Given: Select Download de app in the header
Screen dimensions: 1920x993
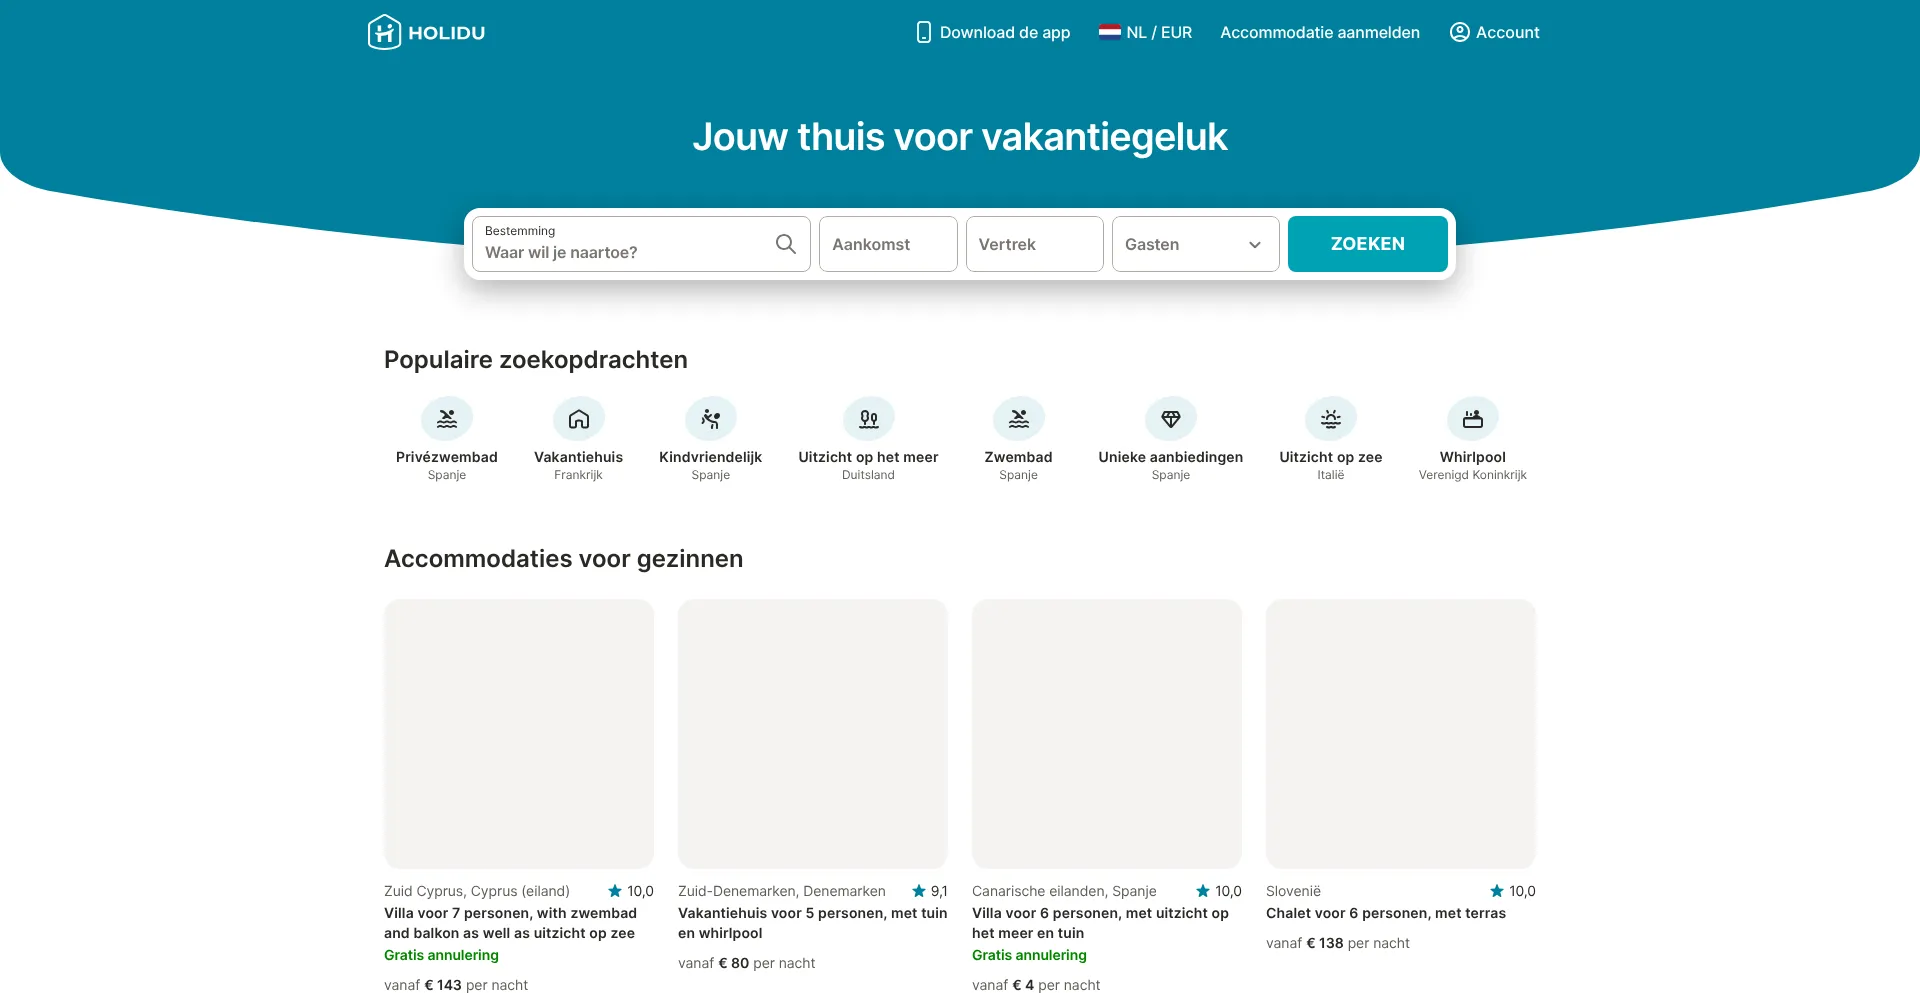Looking at the screenshot, I should (992, 32).
